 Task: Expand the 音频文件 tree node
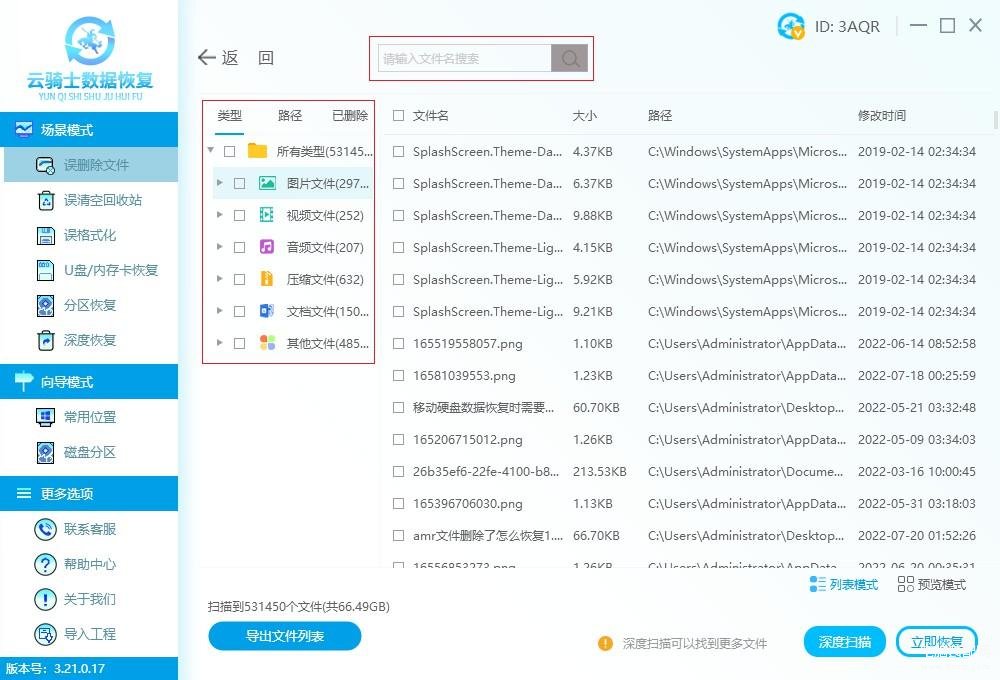click(219, 247)
